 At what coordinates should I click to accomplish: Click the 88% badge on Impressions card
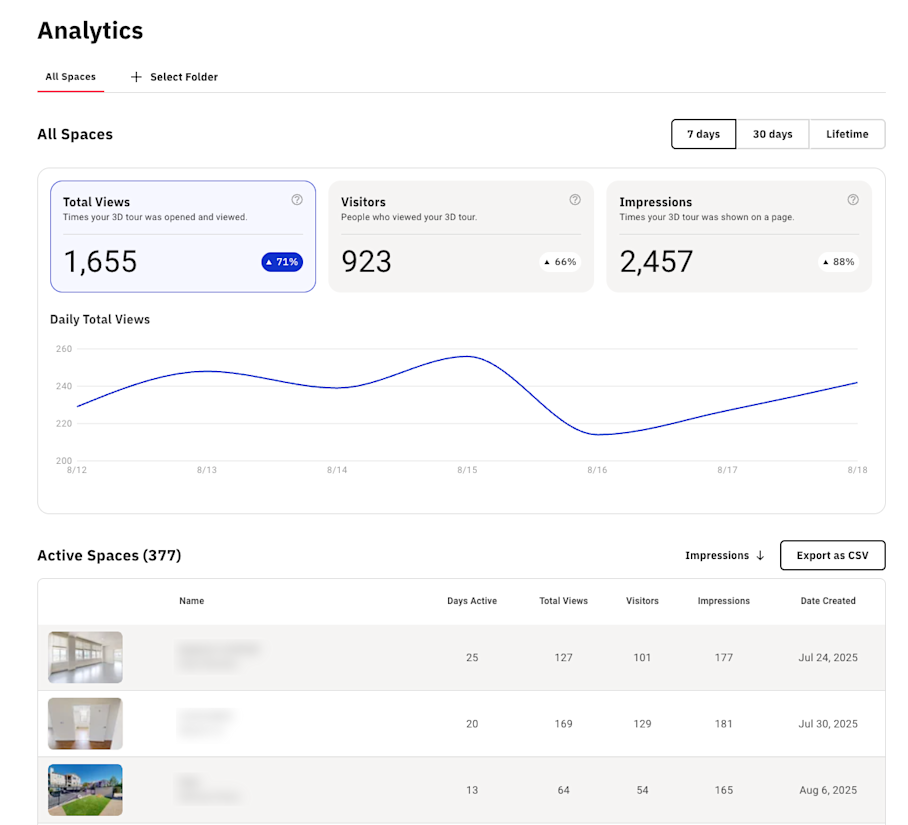tap(838, 262)
